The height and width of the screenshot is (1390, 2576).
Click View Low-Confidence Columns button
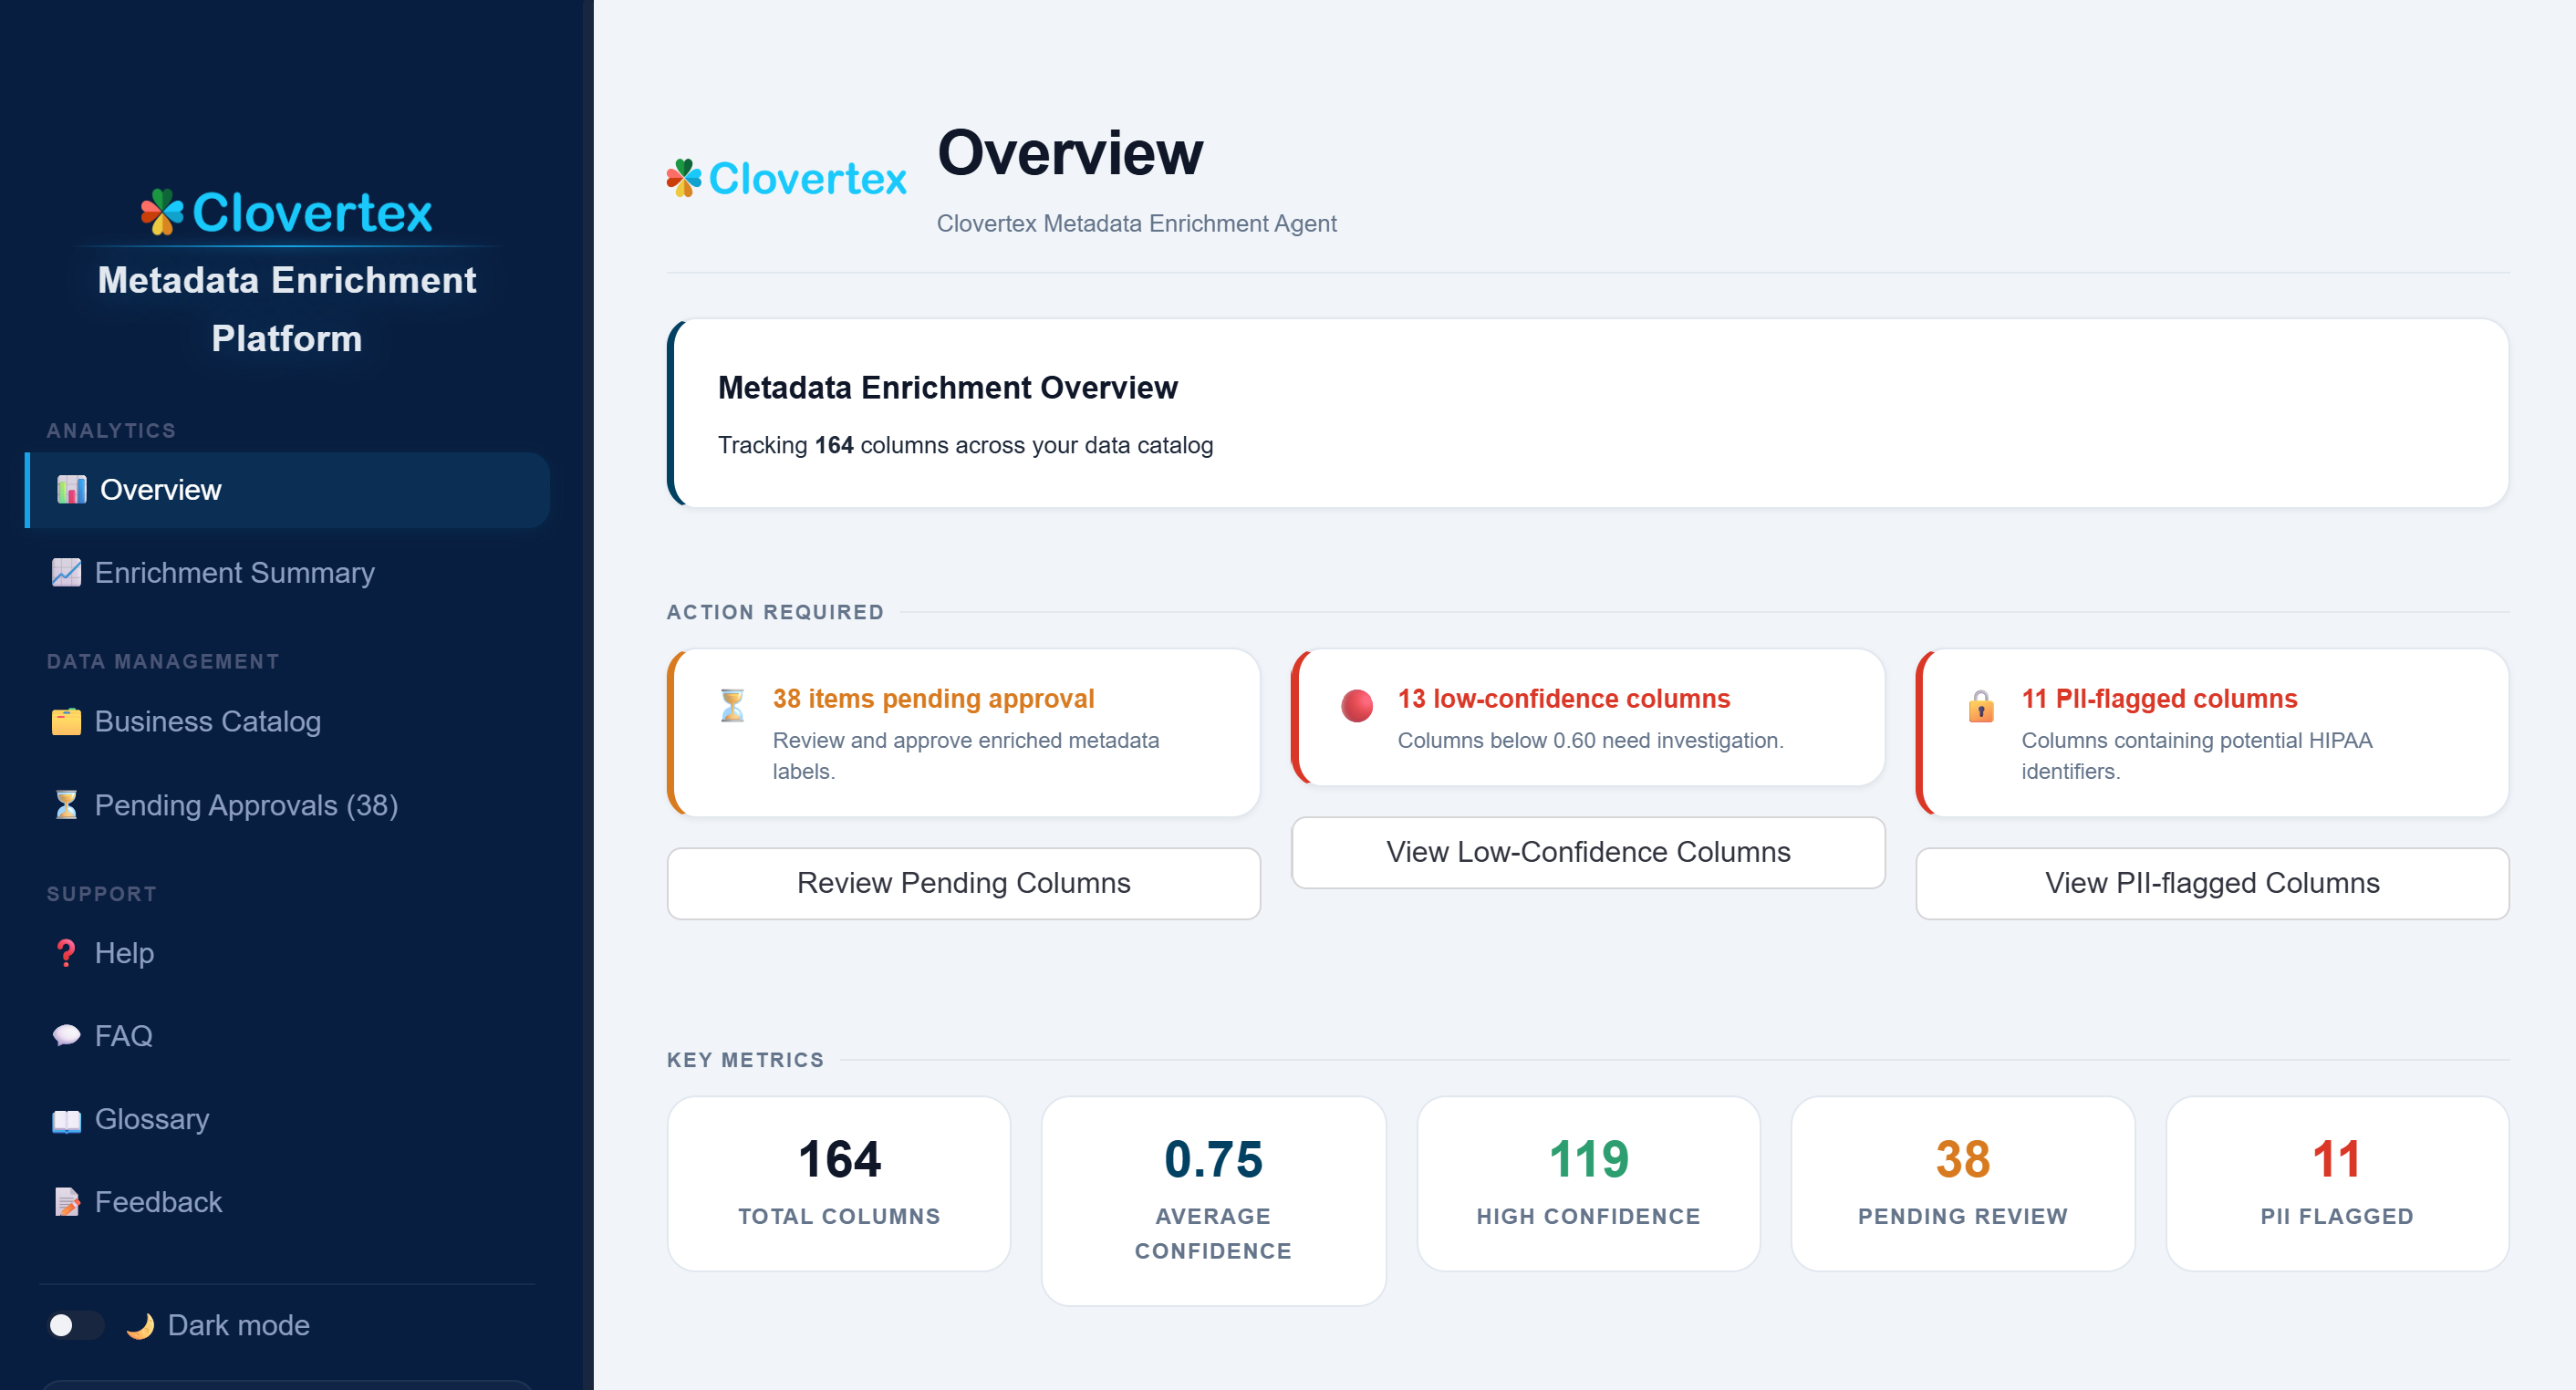coord(1587,852)
